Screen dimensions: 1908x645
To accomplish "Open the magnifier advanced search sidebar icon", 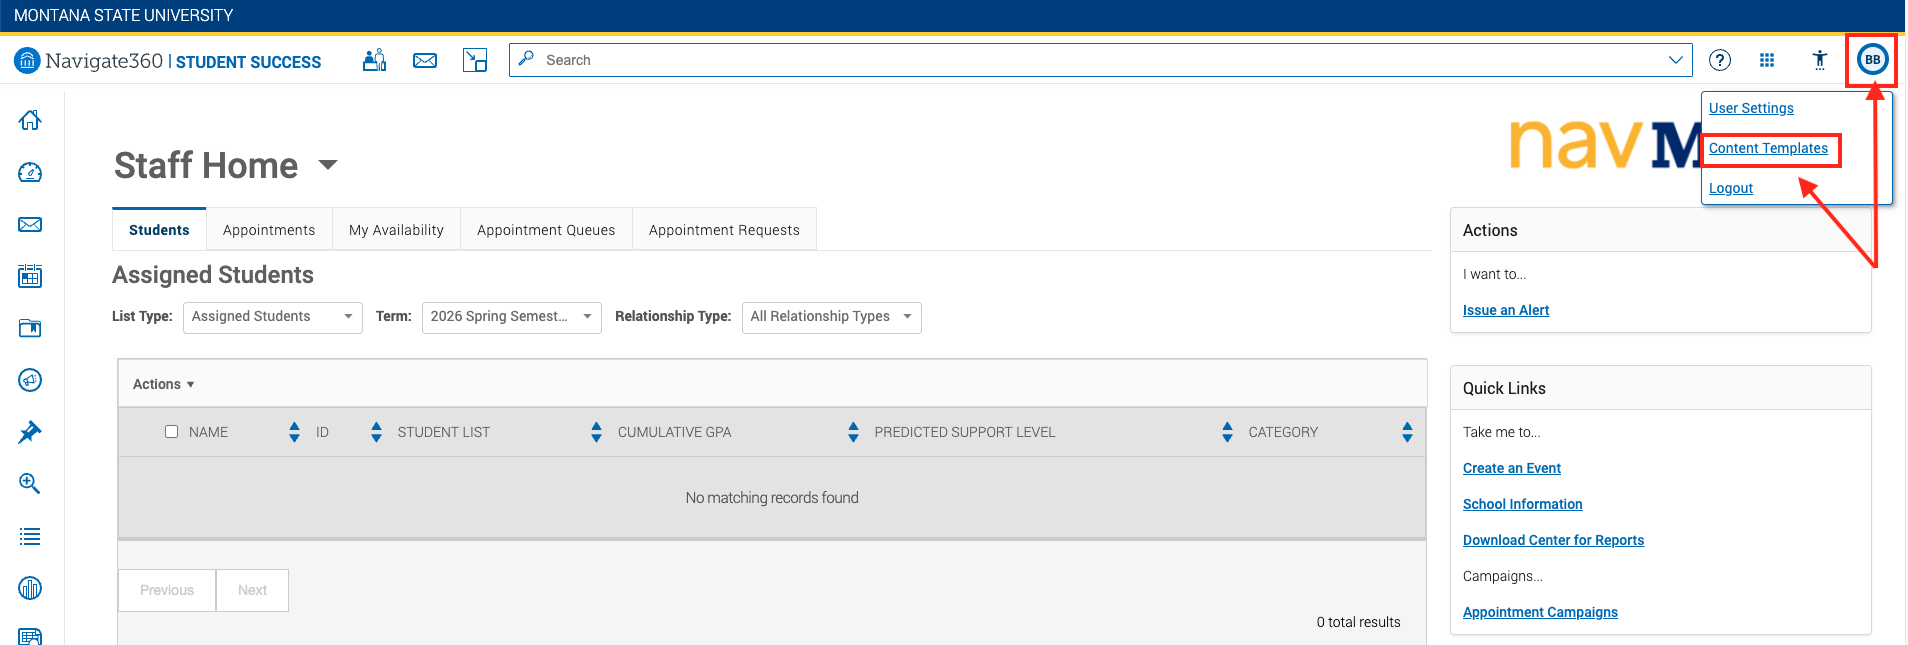I will tap(30, 484).
